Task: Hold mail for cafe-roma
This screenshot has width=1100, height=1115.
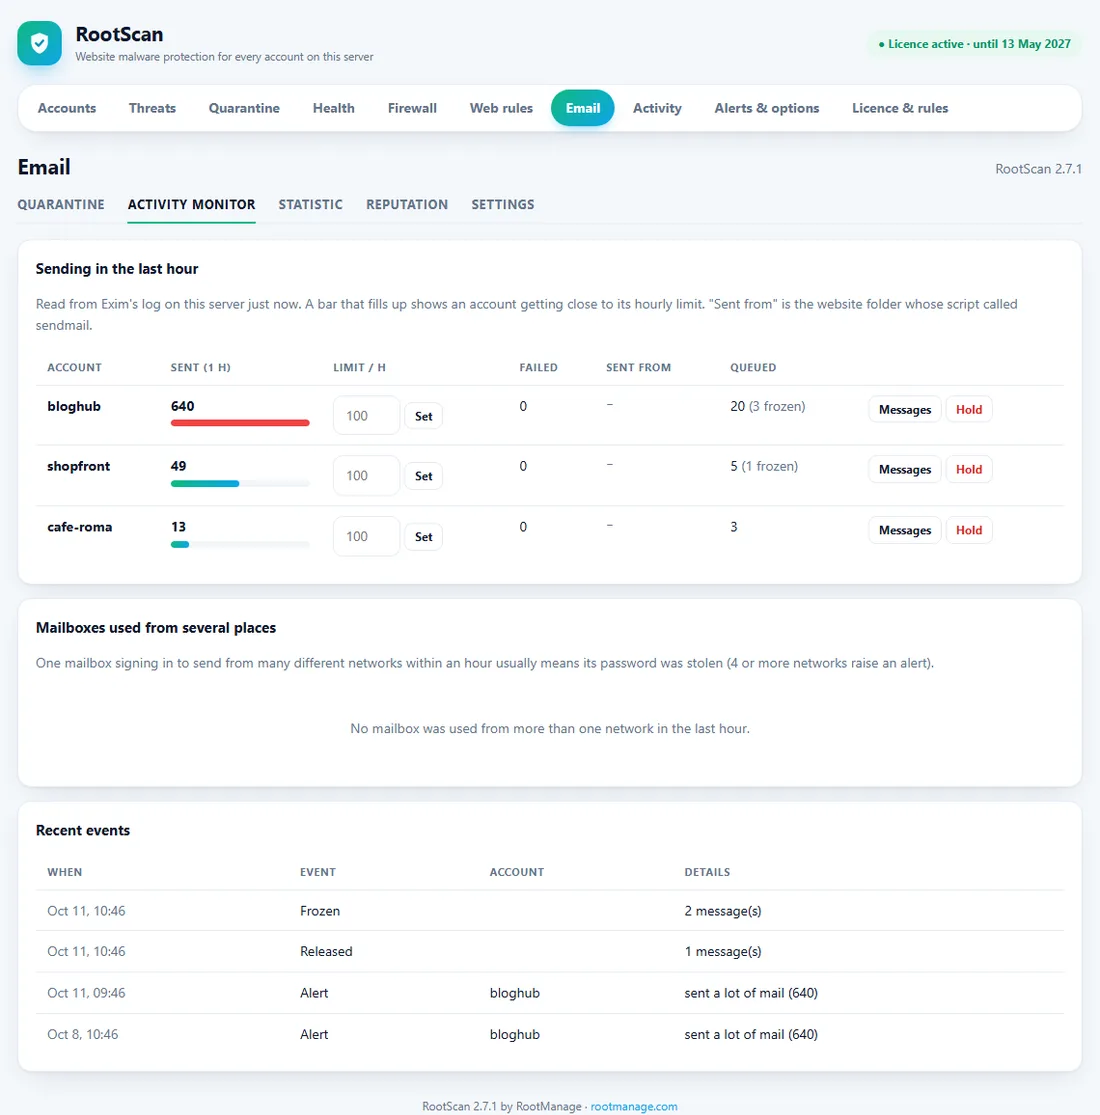Action: tap(968, 530)
